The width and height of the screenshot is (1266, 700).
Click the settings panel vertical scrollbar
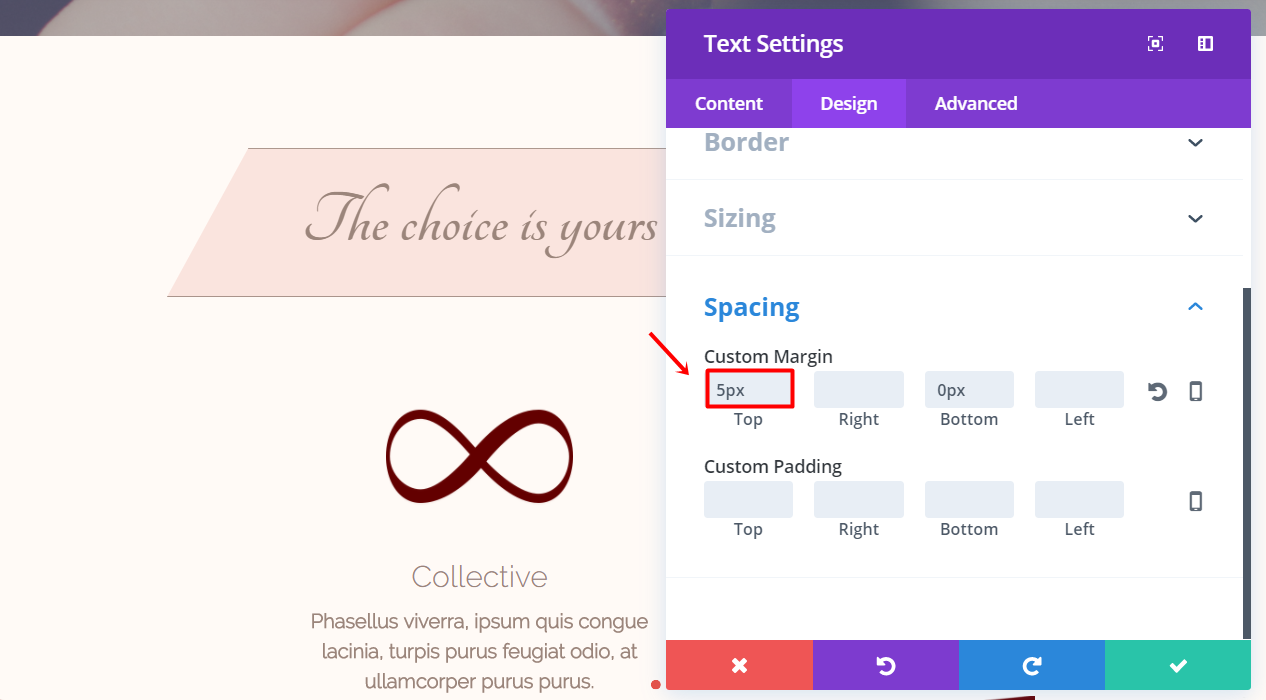[x=1247, y=460]
